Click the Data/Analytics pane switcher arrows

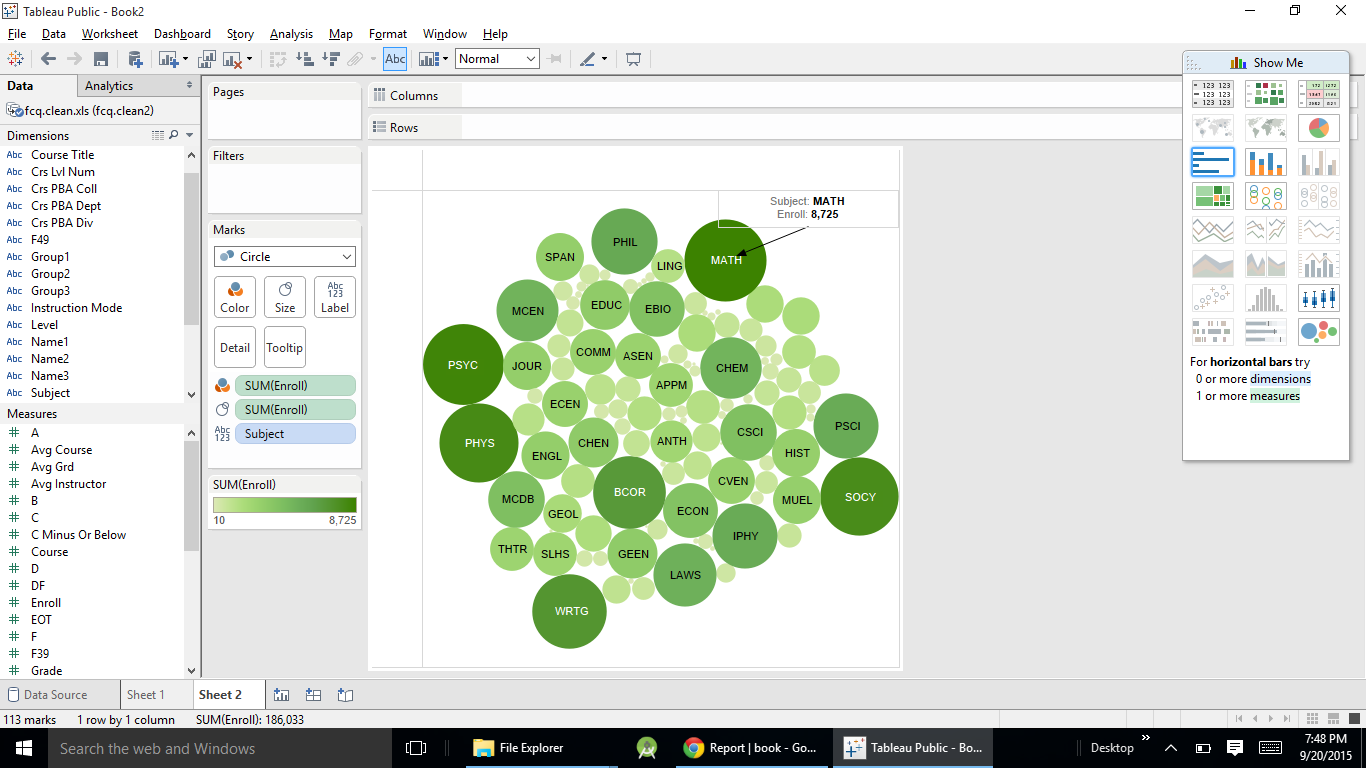tap(190, 86)
